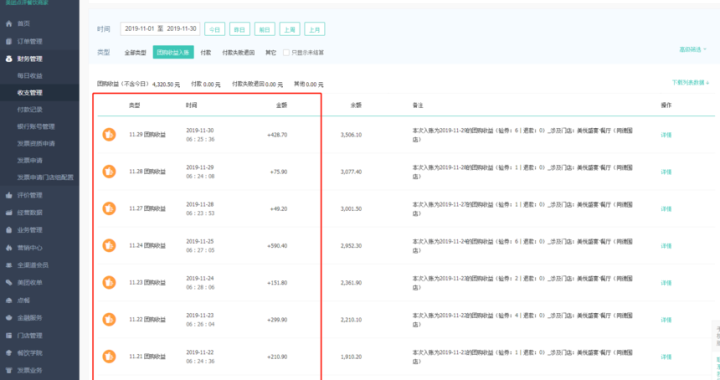720x380 pixels.
Task: Click the 下载列表数据 download link
Action: (x=691, y=83)
